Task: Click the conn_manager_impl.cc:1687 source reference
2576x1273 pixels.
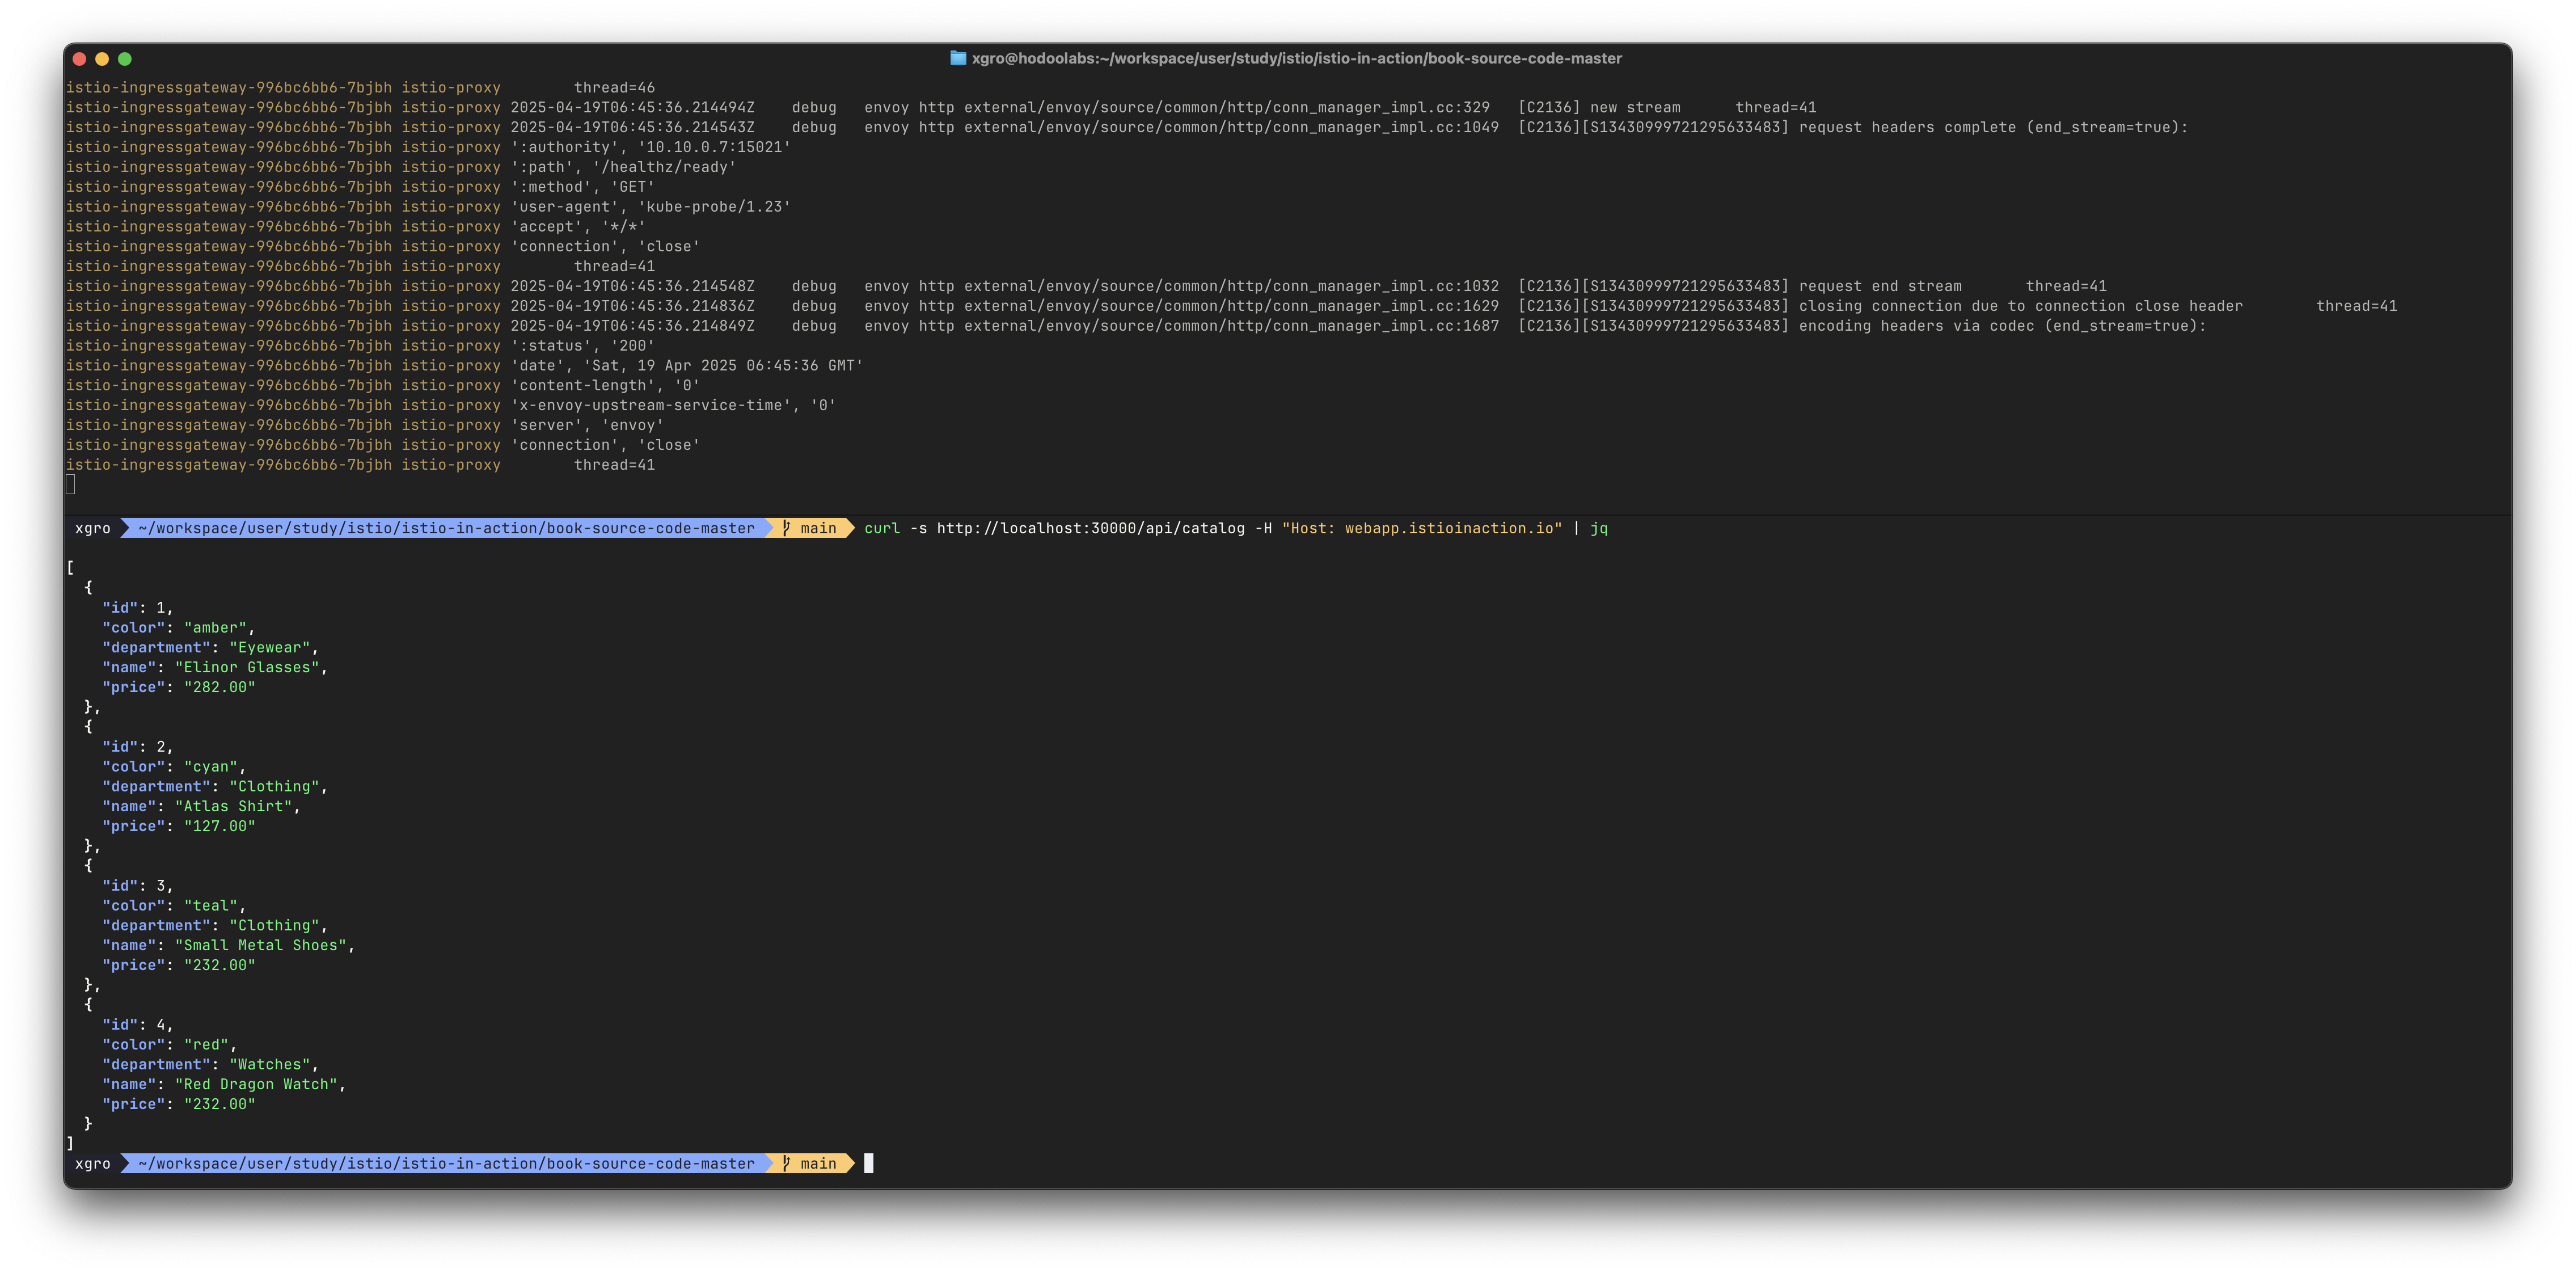Action: [x=1232, y=326]
